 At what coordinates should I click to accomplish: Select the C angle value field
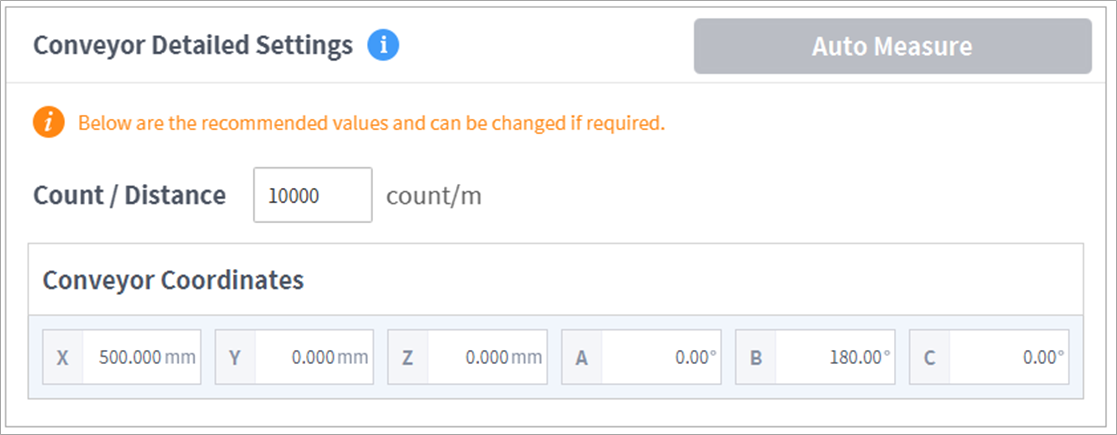(x=1007, y=357)
